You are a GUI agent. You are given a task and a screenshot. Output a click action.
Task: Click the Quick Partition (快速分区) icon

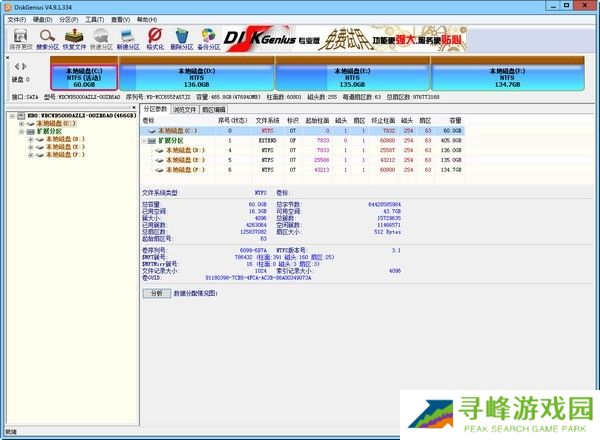[101, 37]
